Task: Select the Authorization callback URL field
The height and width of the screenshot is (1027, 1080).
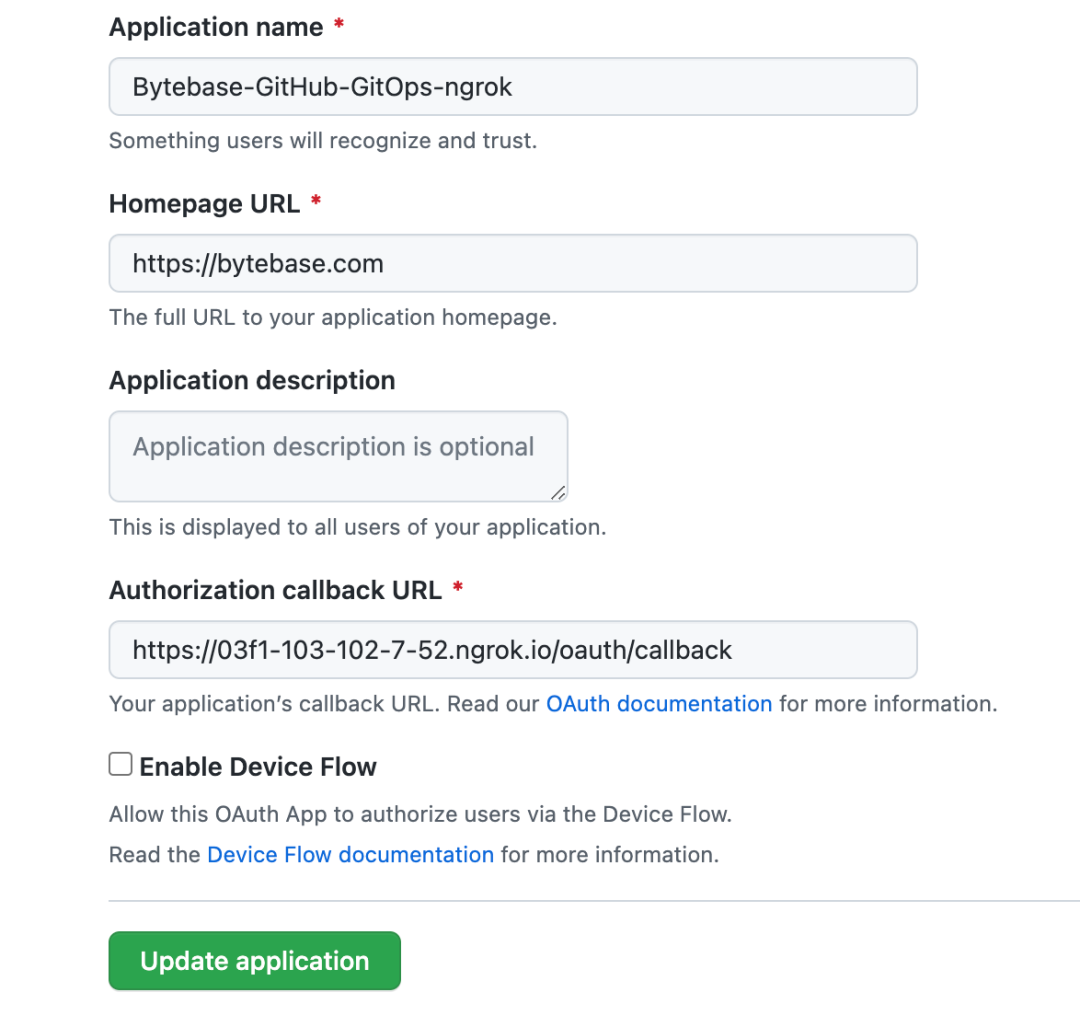Action: point(512,650)
